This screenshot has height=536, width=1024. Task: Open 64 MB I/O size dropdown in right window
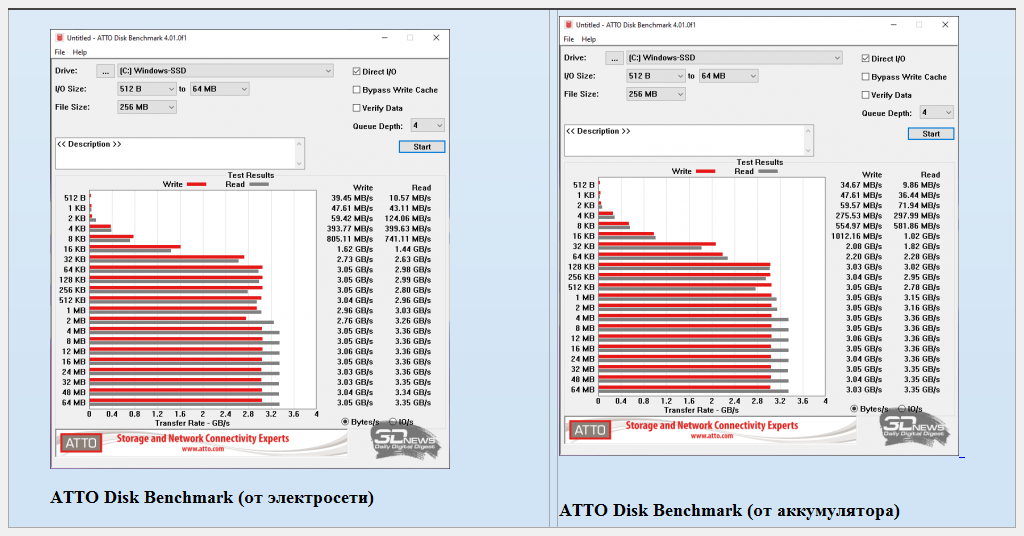(728, 76)
